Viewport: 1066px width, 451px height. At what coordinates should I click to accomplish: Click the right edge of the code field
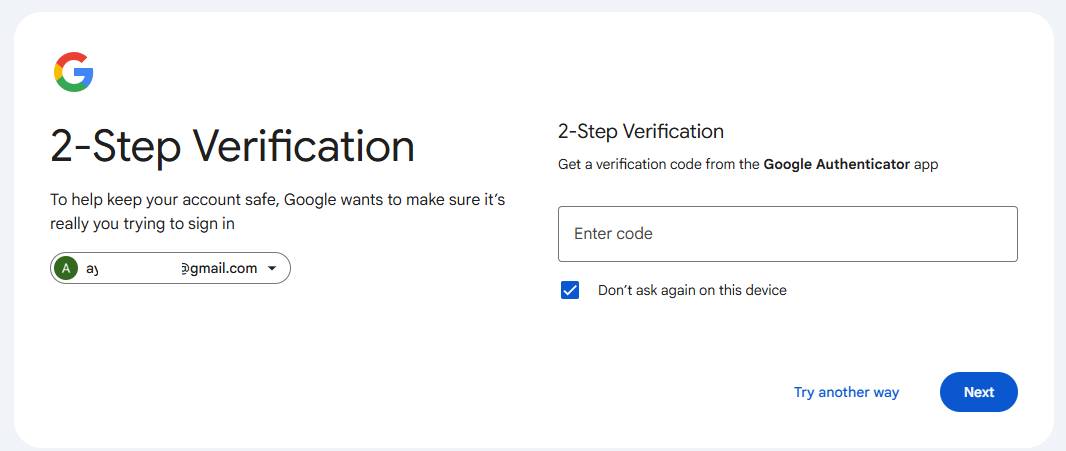pyautogui.click(x=1005, y=234)
